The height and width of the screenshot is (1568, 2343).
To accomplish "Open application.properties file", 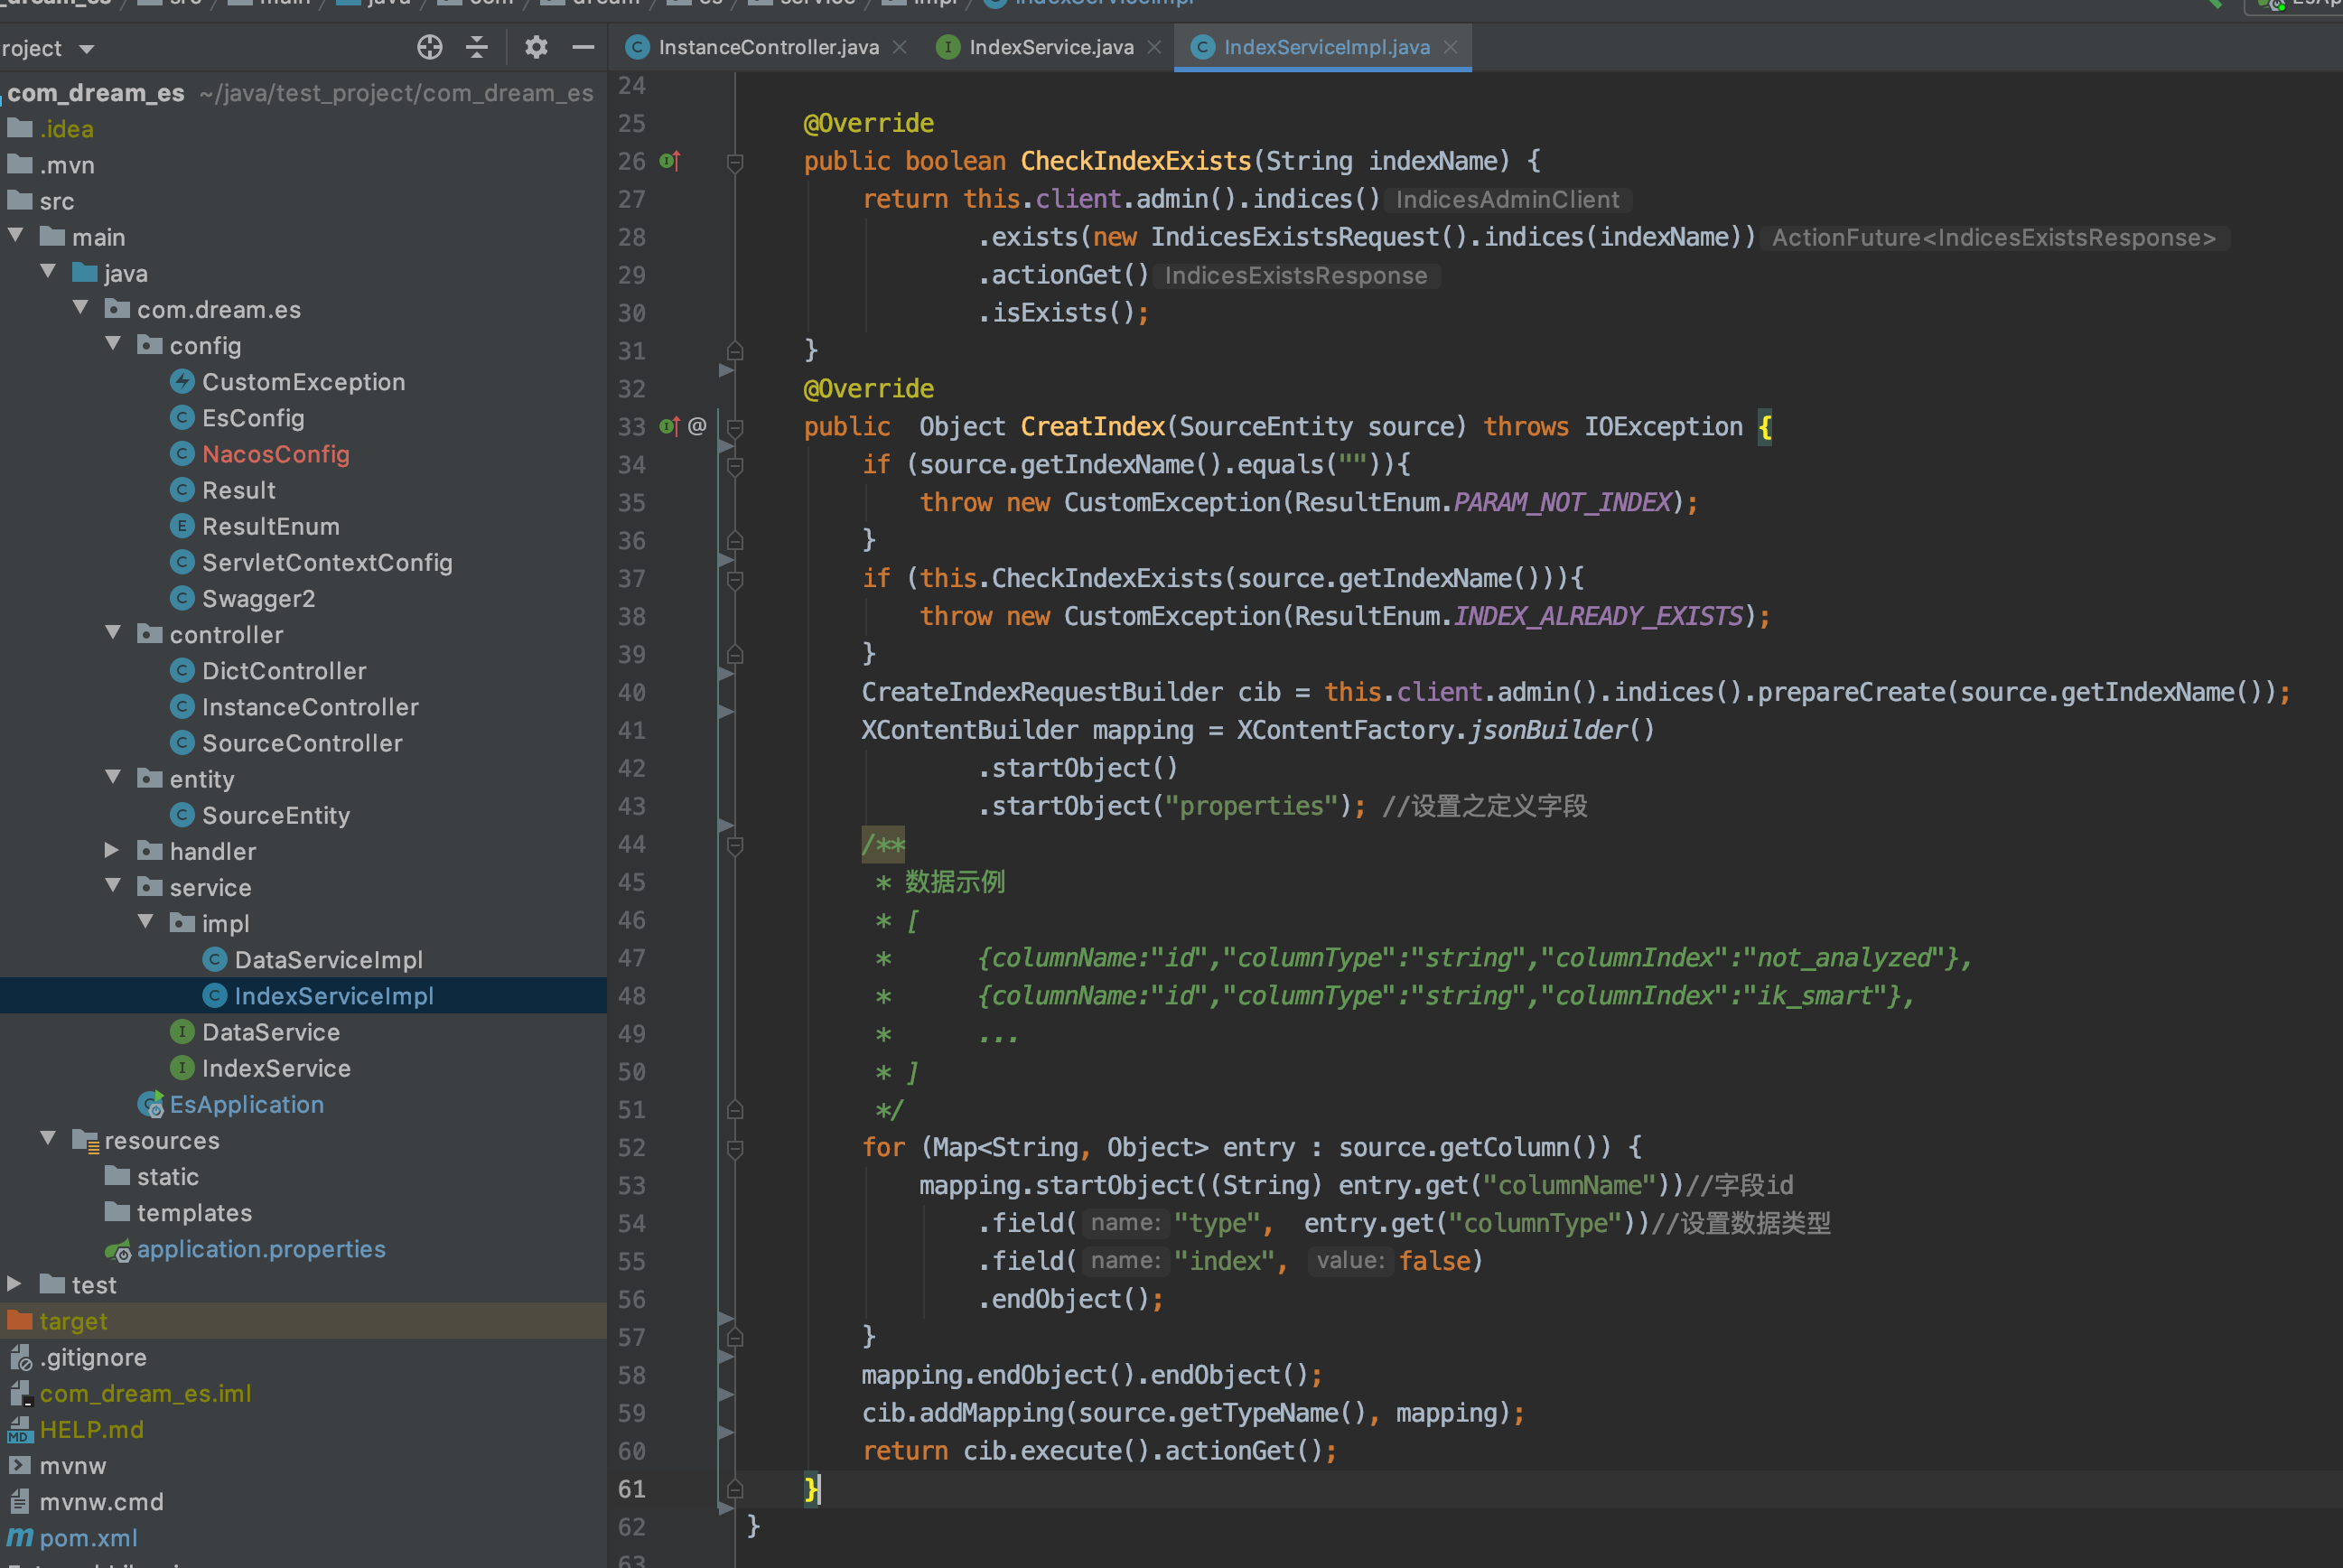I will pyautogui.click(x=260, y=1249).
